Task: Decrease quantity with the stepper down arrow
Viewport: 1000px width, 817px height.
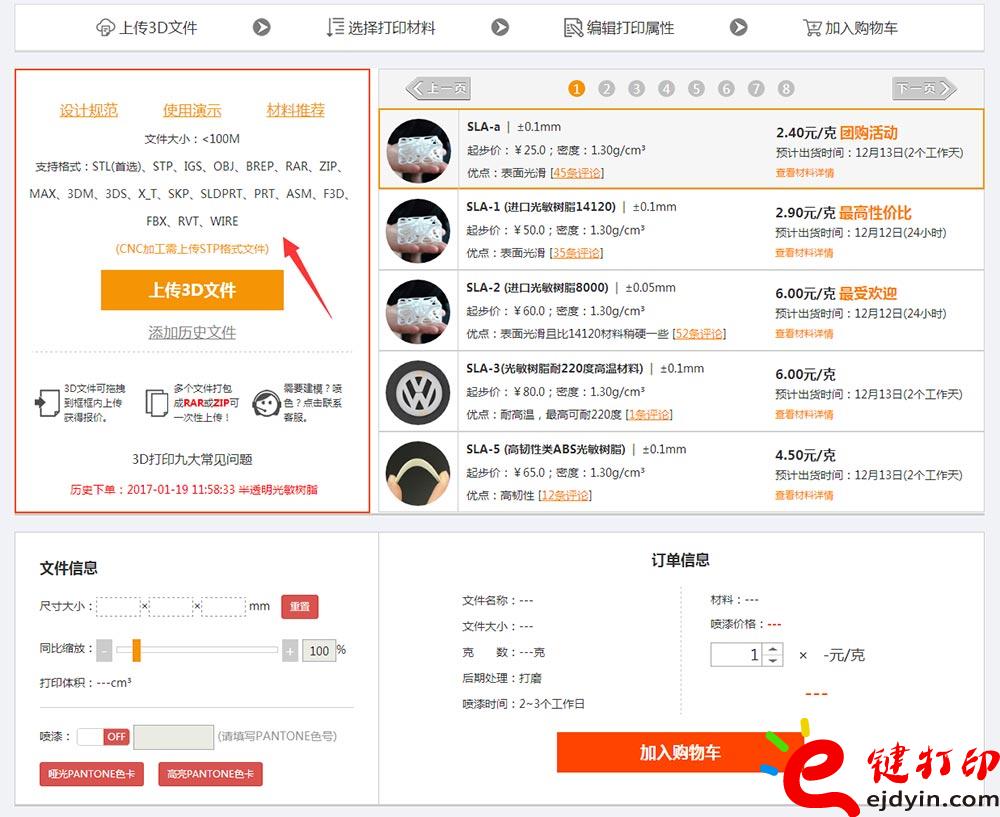Action: point(772,661)
